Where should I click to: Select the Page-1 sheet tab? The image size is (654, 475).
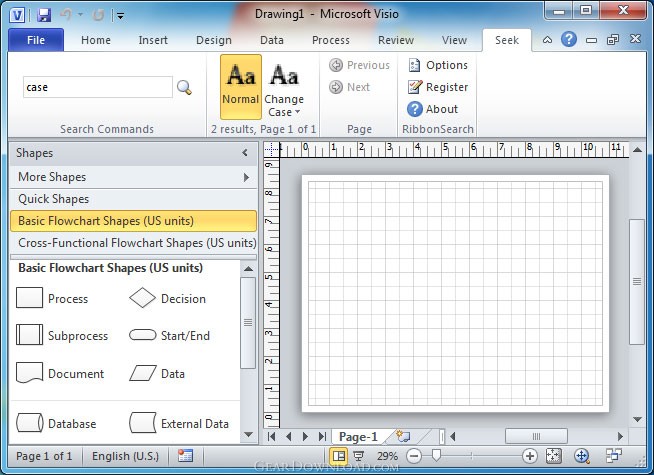(x=358, y=437)
